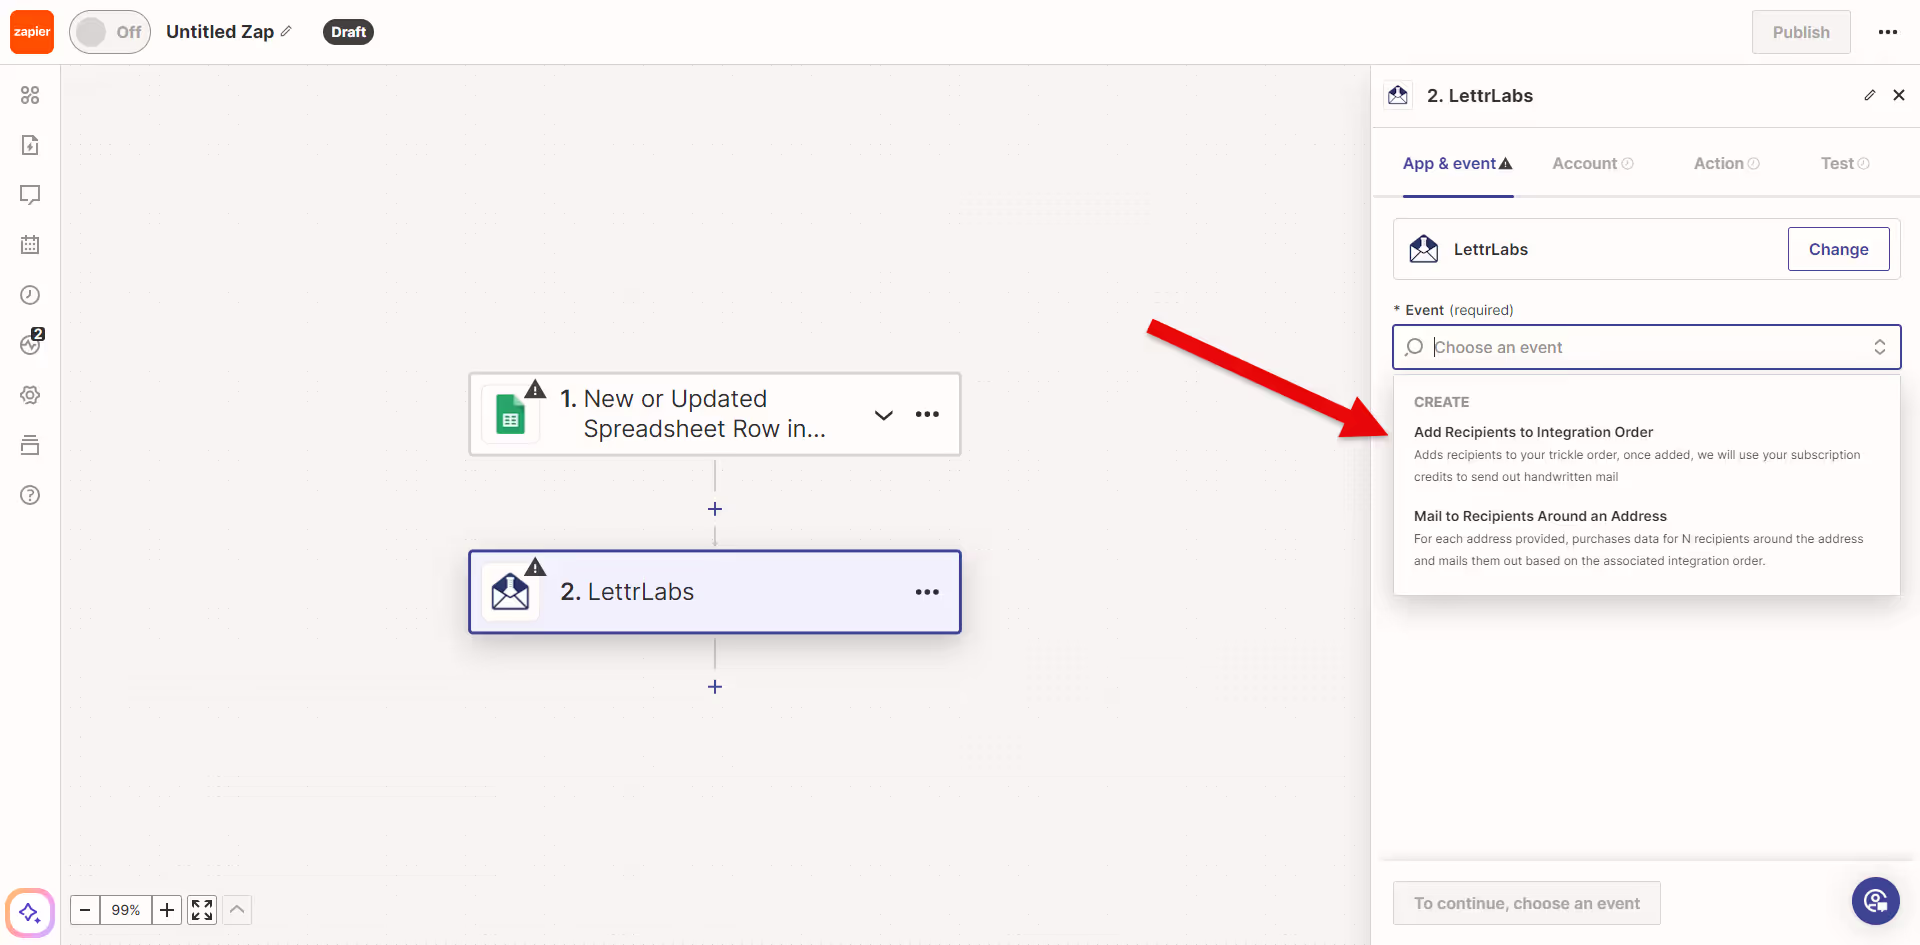
Task: Expand the chevron on step 1
Action: coord(883,415)
